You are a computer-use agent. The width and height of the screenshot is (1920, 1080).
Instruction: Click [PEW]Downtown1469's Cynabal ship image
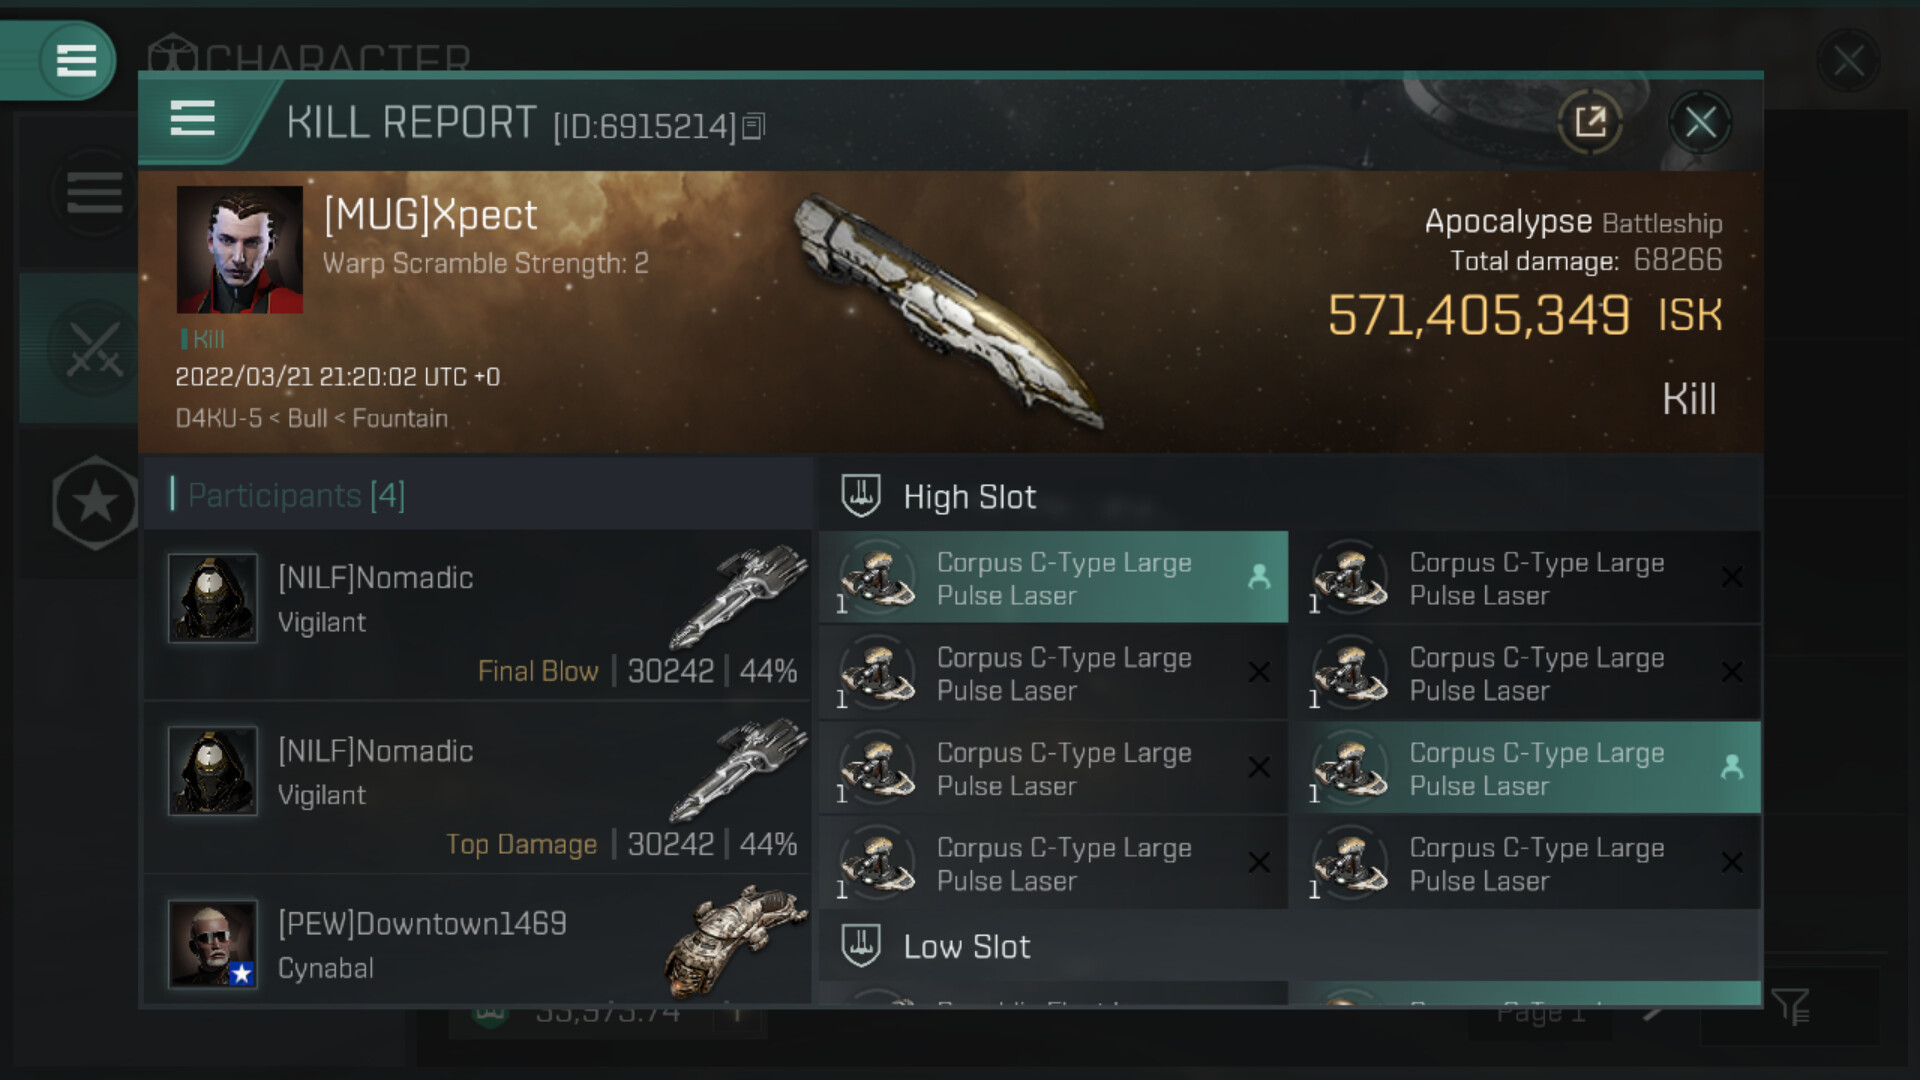pos(735,940)
